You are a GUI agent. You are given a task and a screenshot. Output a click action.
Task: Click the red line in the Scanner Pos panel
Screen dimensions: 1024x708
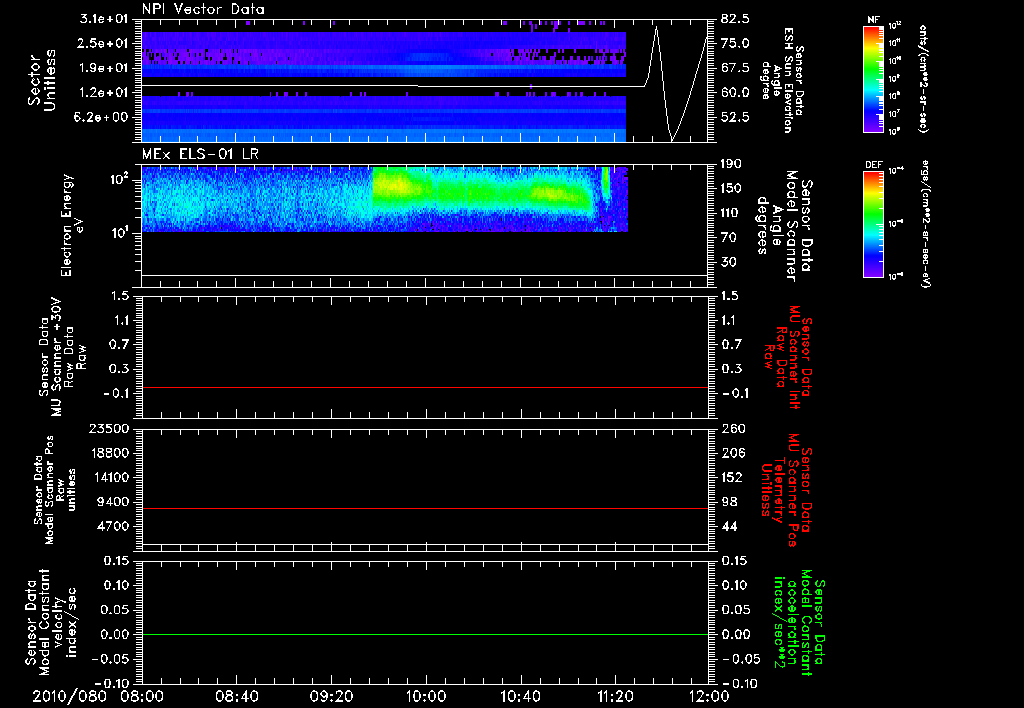pyautogui.click(x=425, y=508)
